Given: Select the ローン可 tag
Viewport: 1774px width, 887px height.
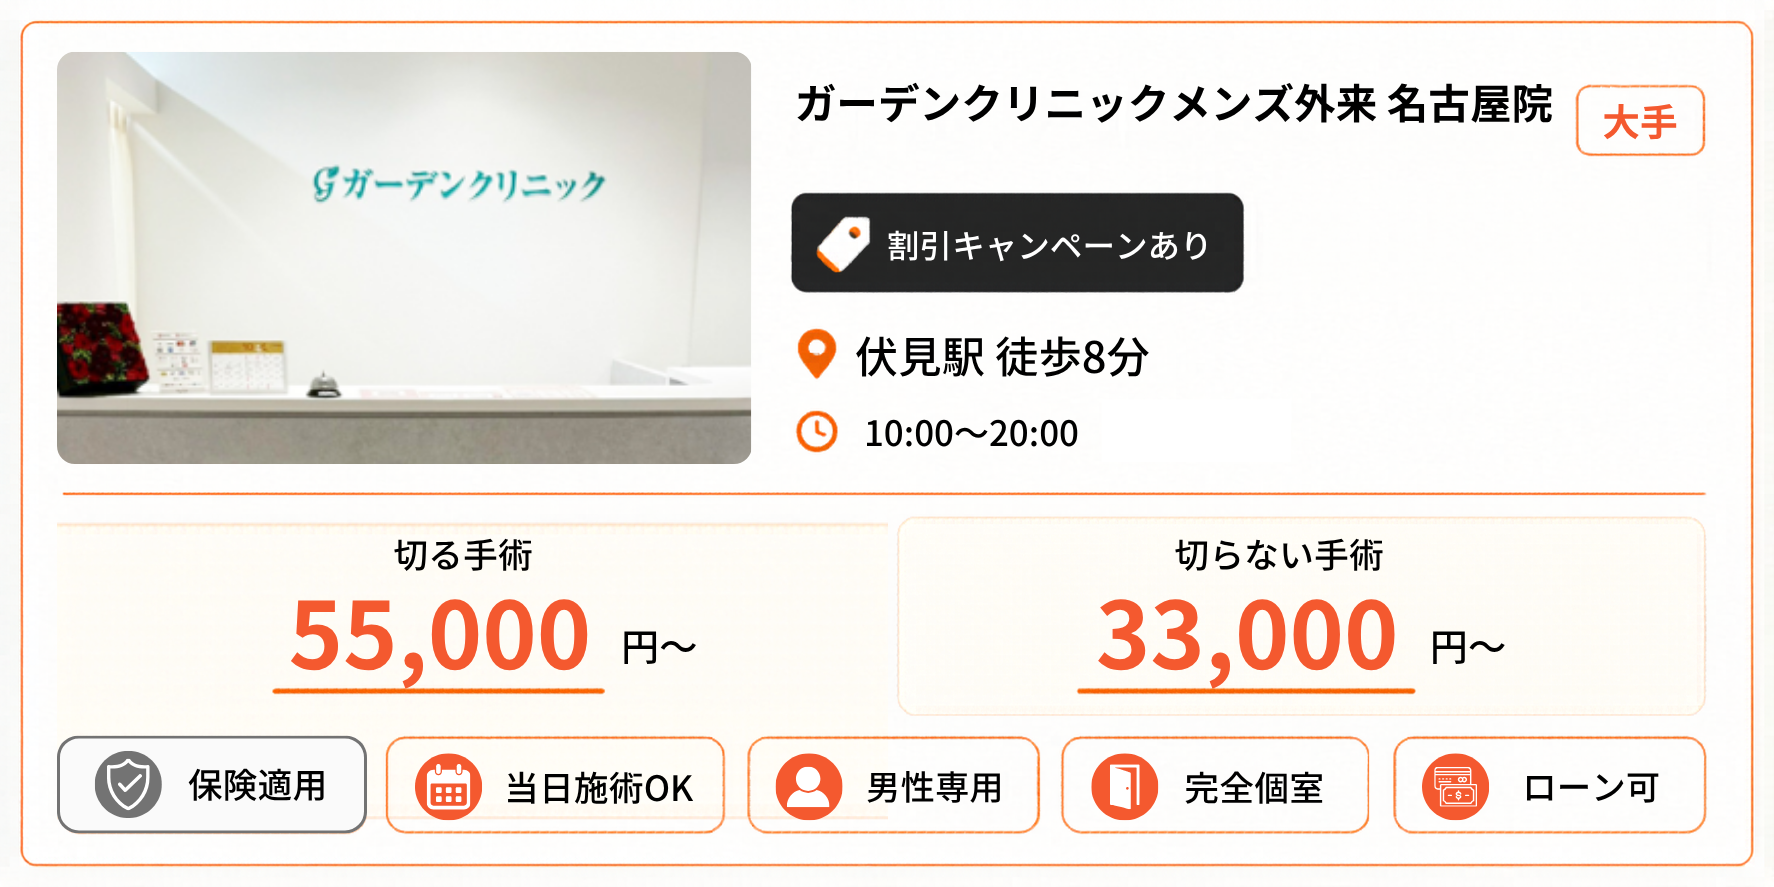Looking at the screenshot, I should [1550, 785].
